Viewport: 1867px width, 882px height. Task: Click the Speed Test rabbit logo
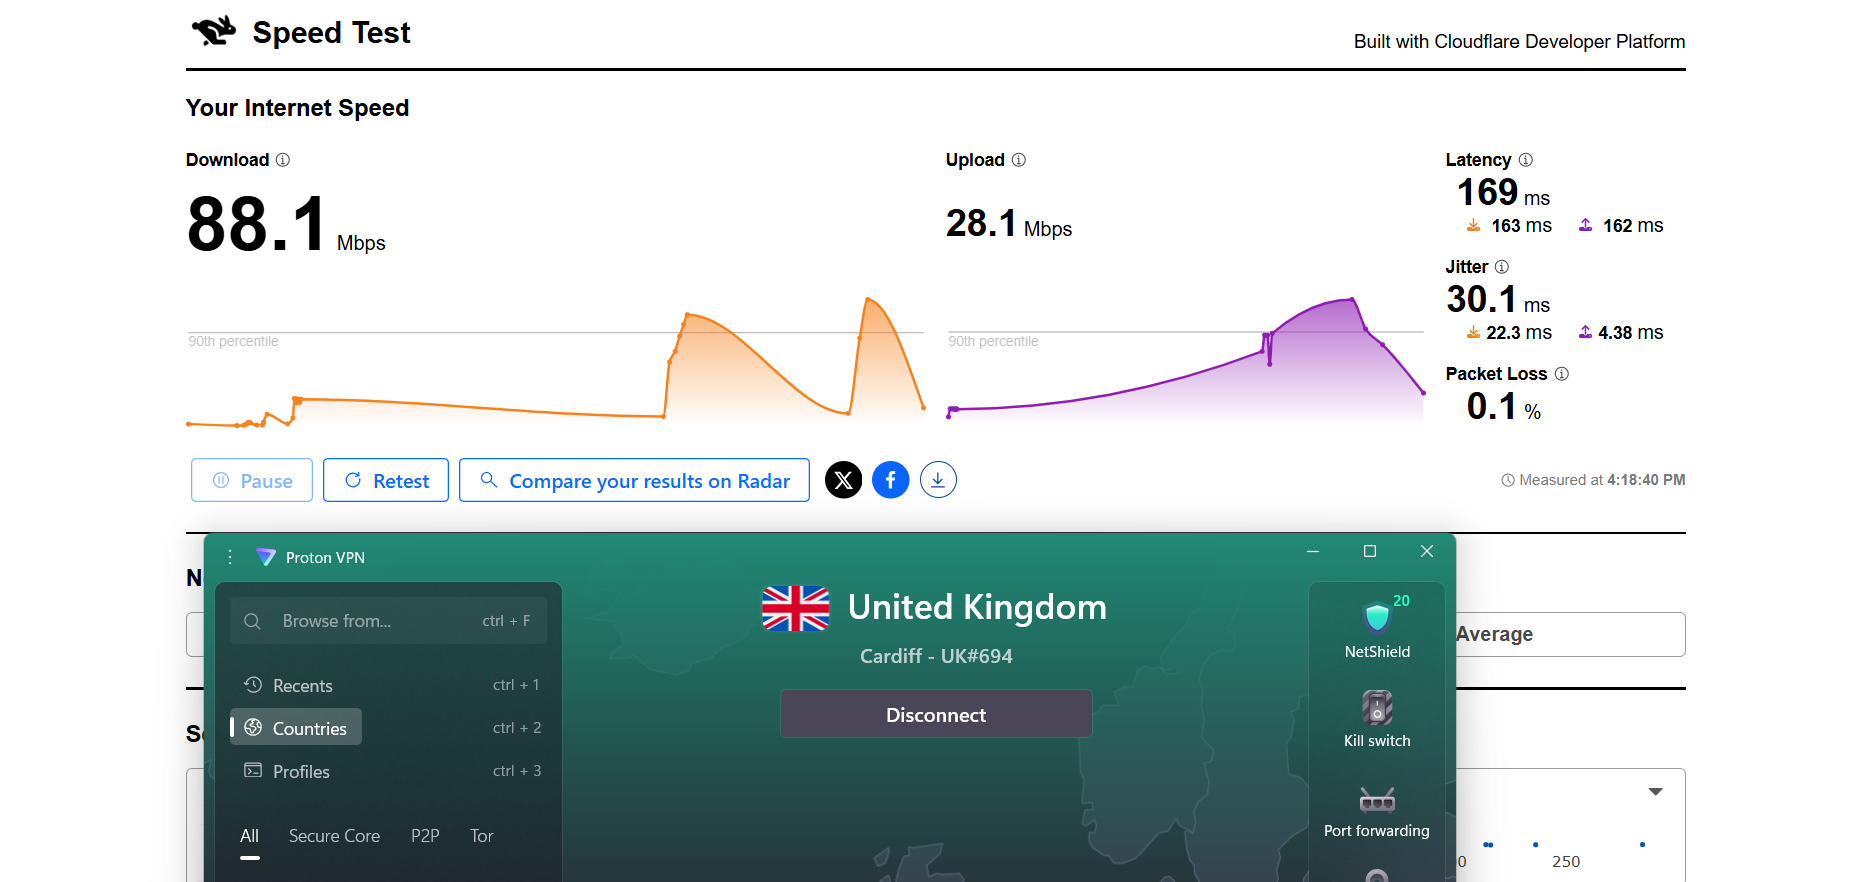[214, 32]
